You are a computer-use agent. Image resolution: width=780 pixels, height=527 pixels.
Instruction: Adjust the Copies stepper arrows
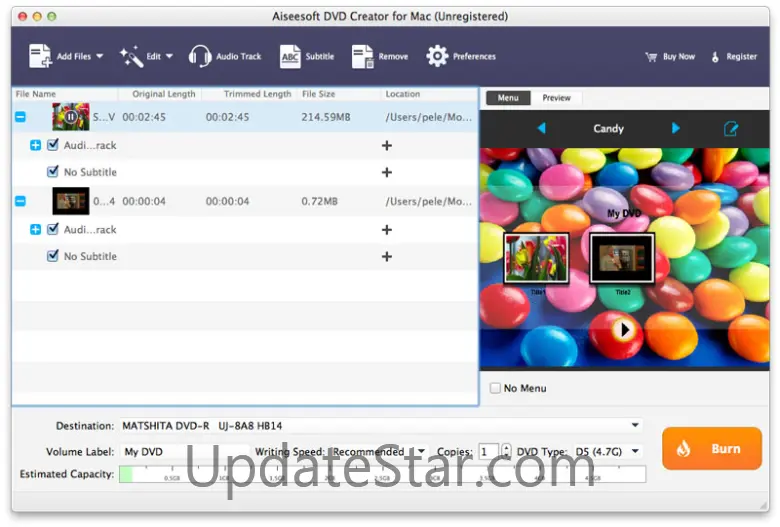pos(506,451)
